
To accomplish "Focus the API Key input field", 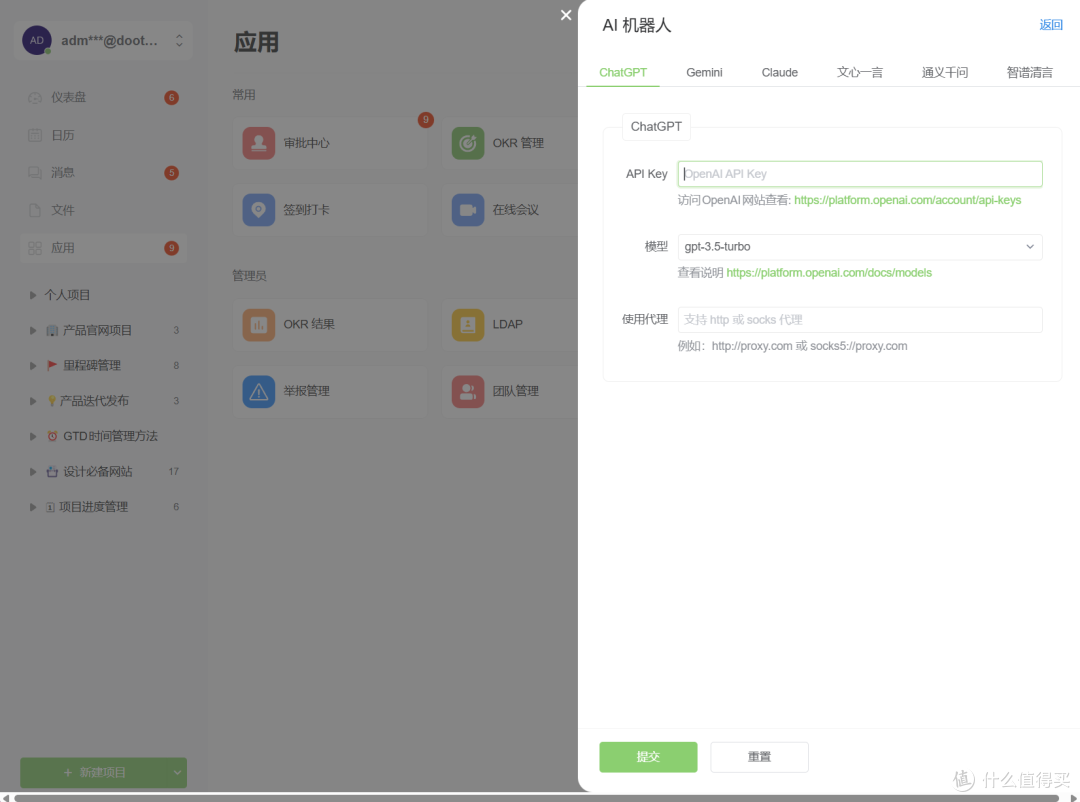I will (x=860, y=174).
